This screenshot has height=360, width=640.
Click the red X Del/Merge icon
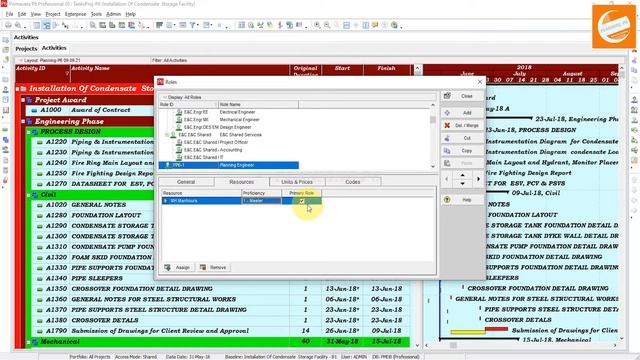447,125
